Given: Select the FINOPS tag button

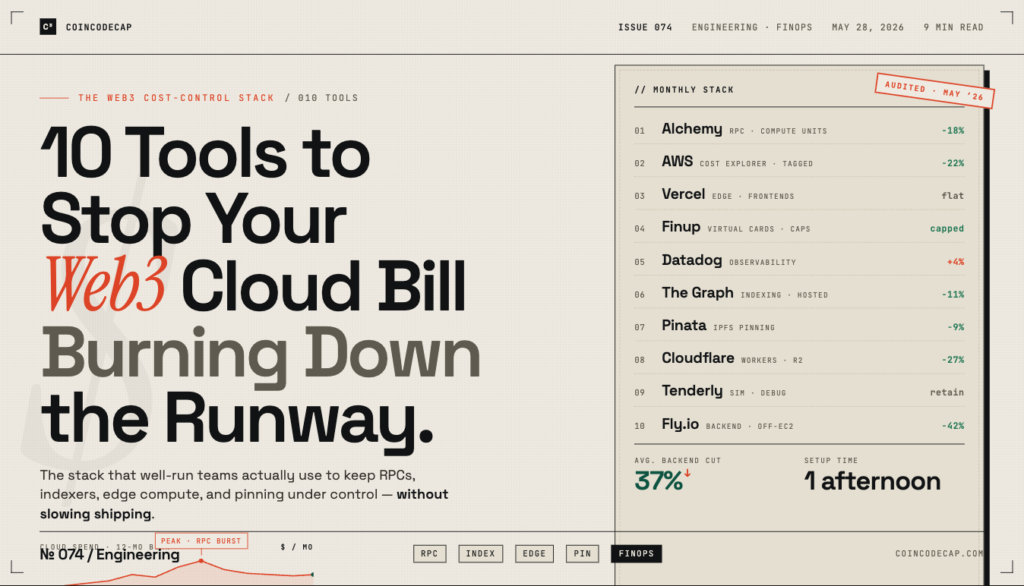Looking at the screenshot, I should (636, 553).
